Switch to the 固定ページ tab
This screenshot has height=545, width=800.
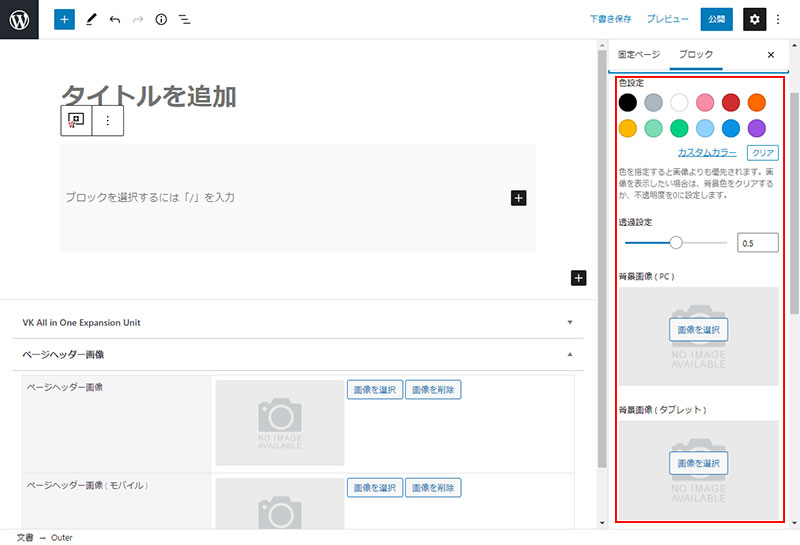tap(639, 55)
